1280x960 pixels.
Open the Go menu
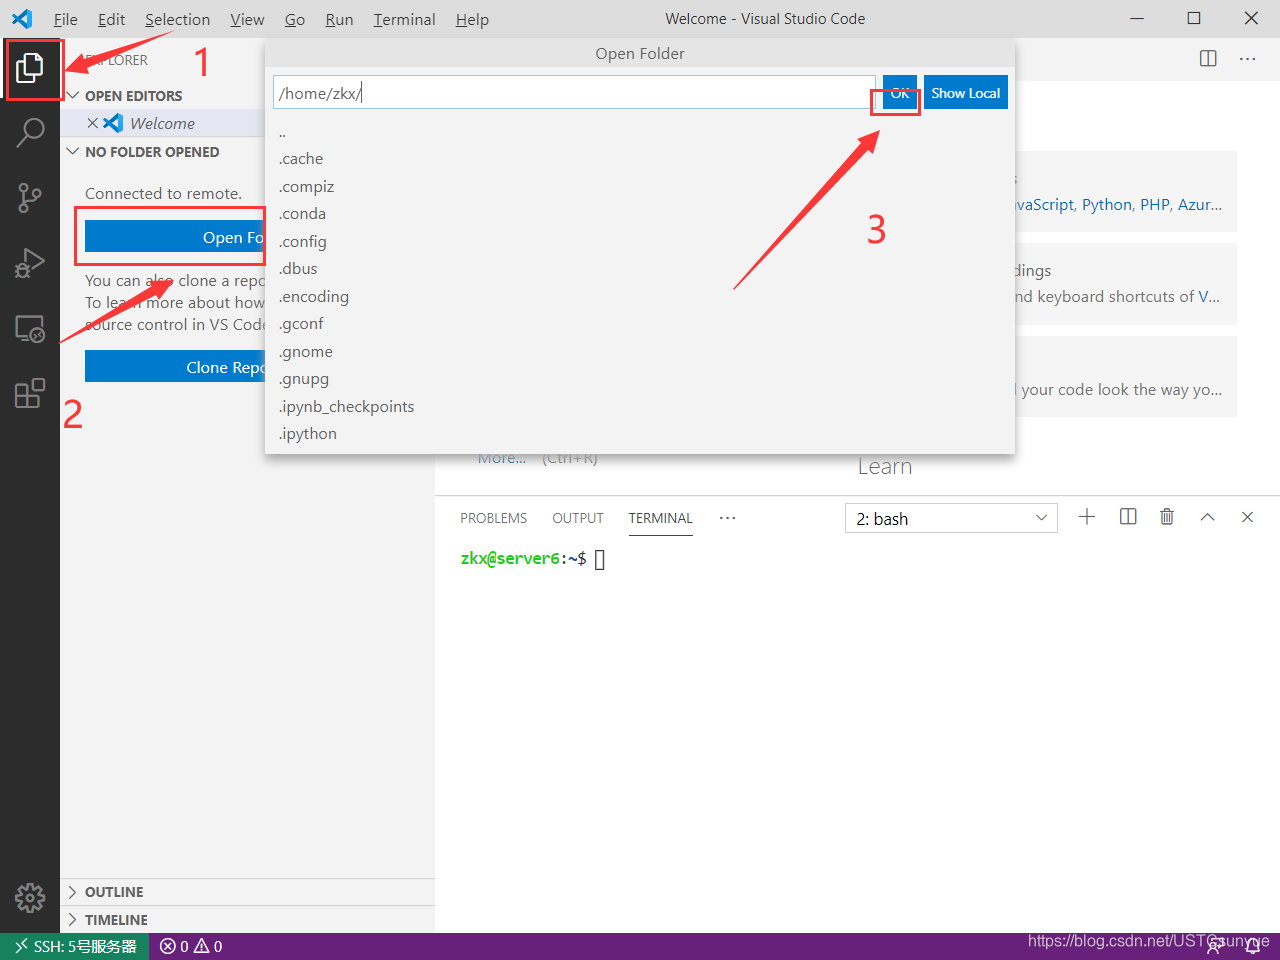(x=295, y=19)
